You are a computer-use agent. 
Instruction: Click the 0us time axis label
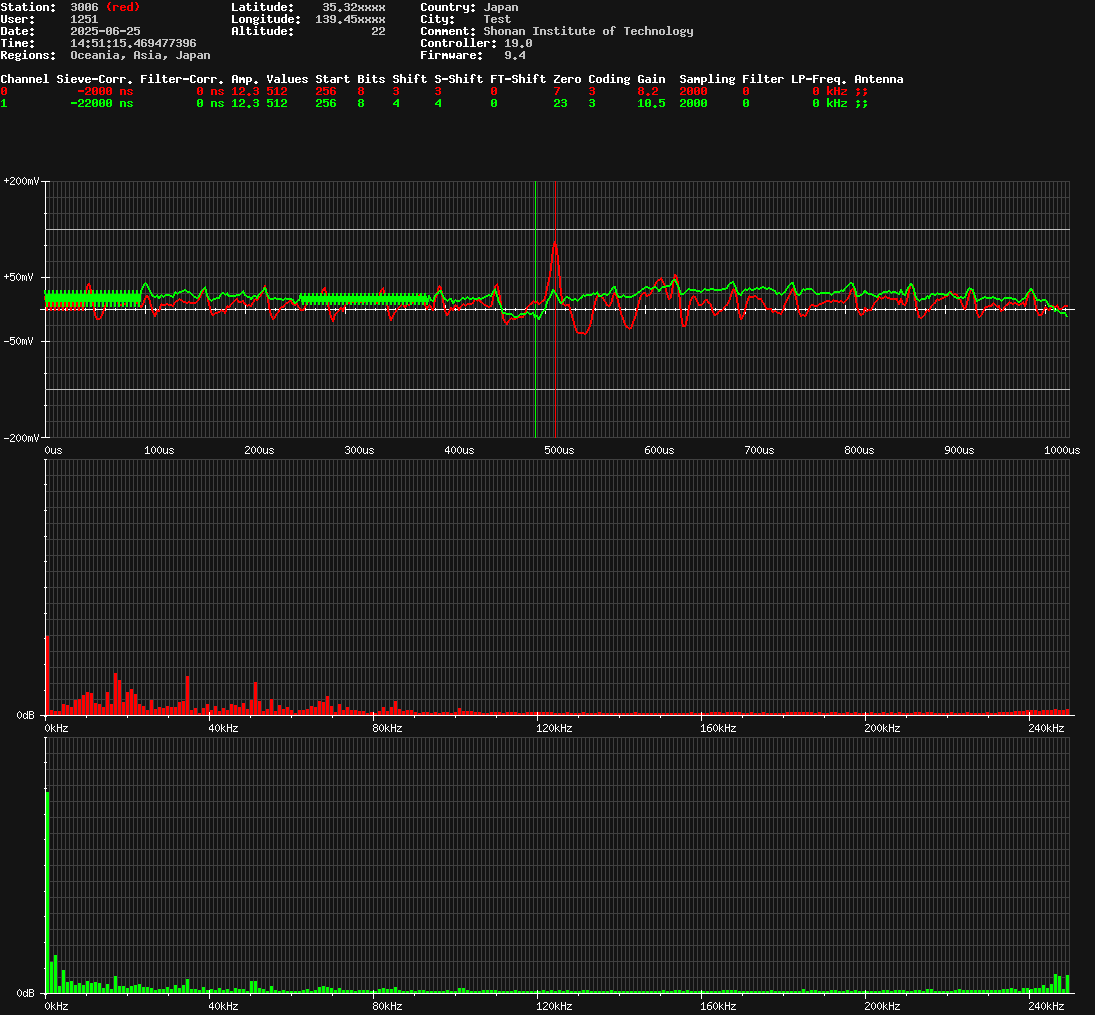tap(53, 450)
